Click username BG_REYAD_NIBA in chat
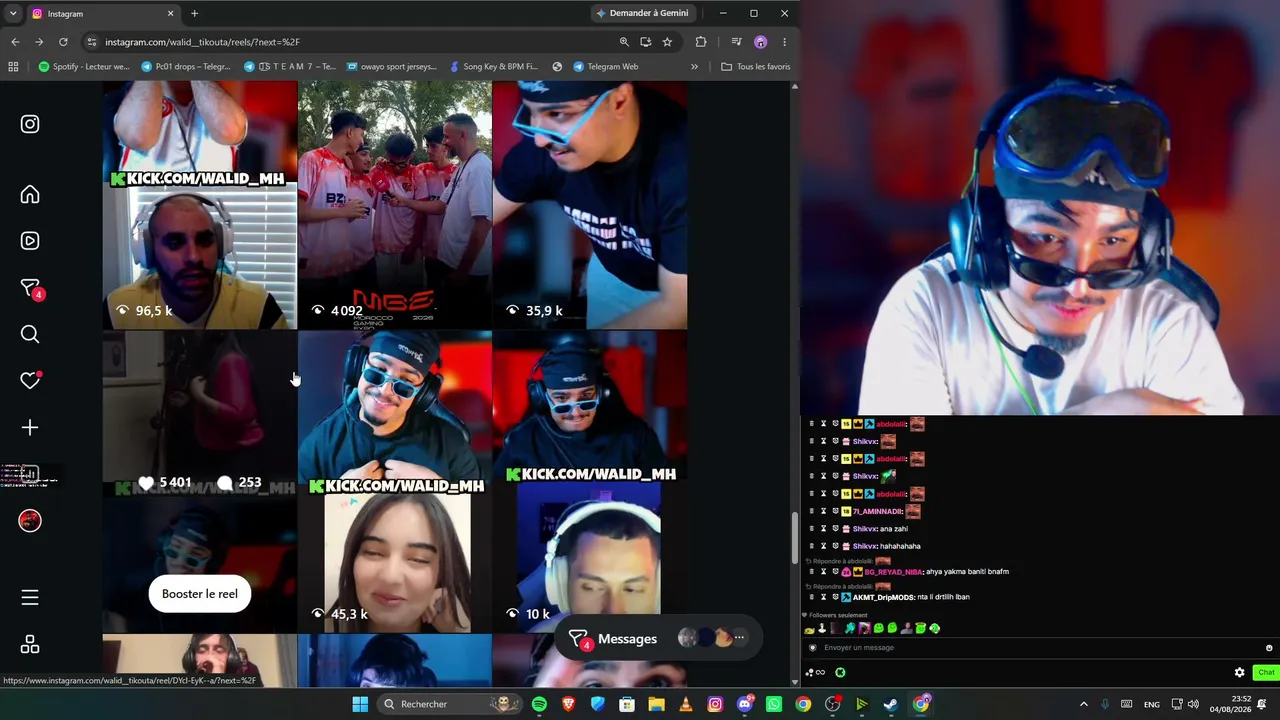The width and height of the screenshot is (1280, 720). click(893, 572)
